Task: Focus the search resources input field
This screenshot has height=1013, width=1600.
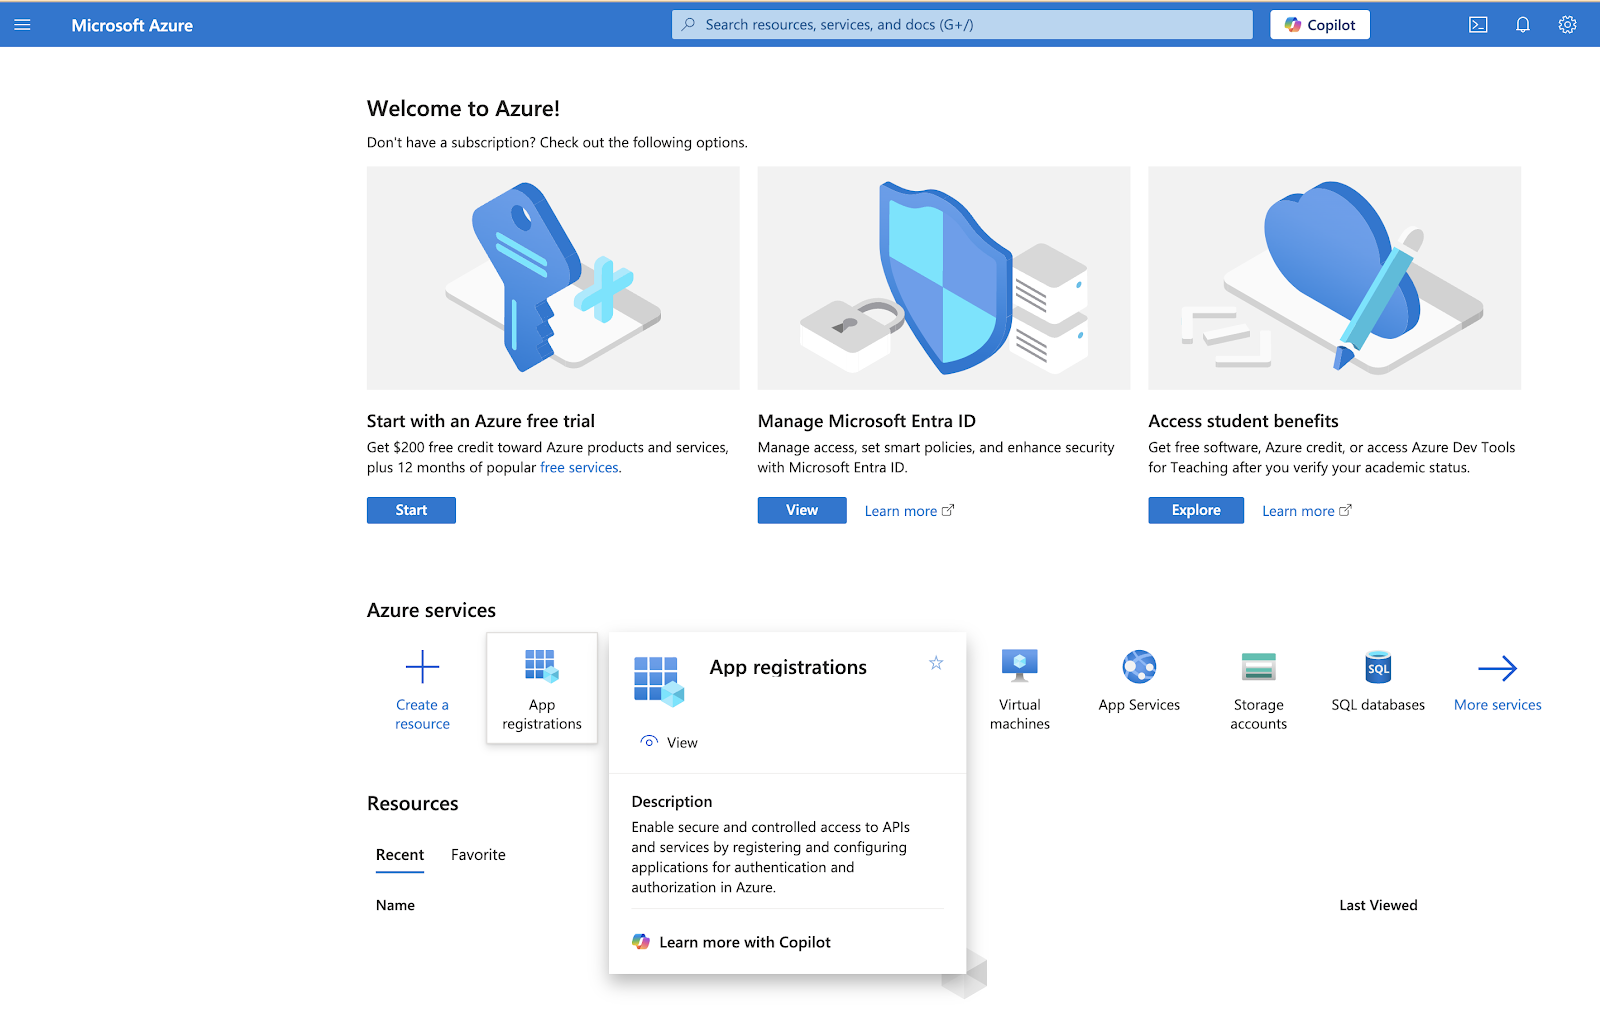Action: point(962,25)
